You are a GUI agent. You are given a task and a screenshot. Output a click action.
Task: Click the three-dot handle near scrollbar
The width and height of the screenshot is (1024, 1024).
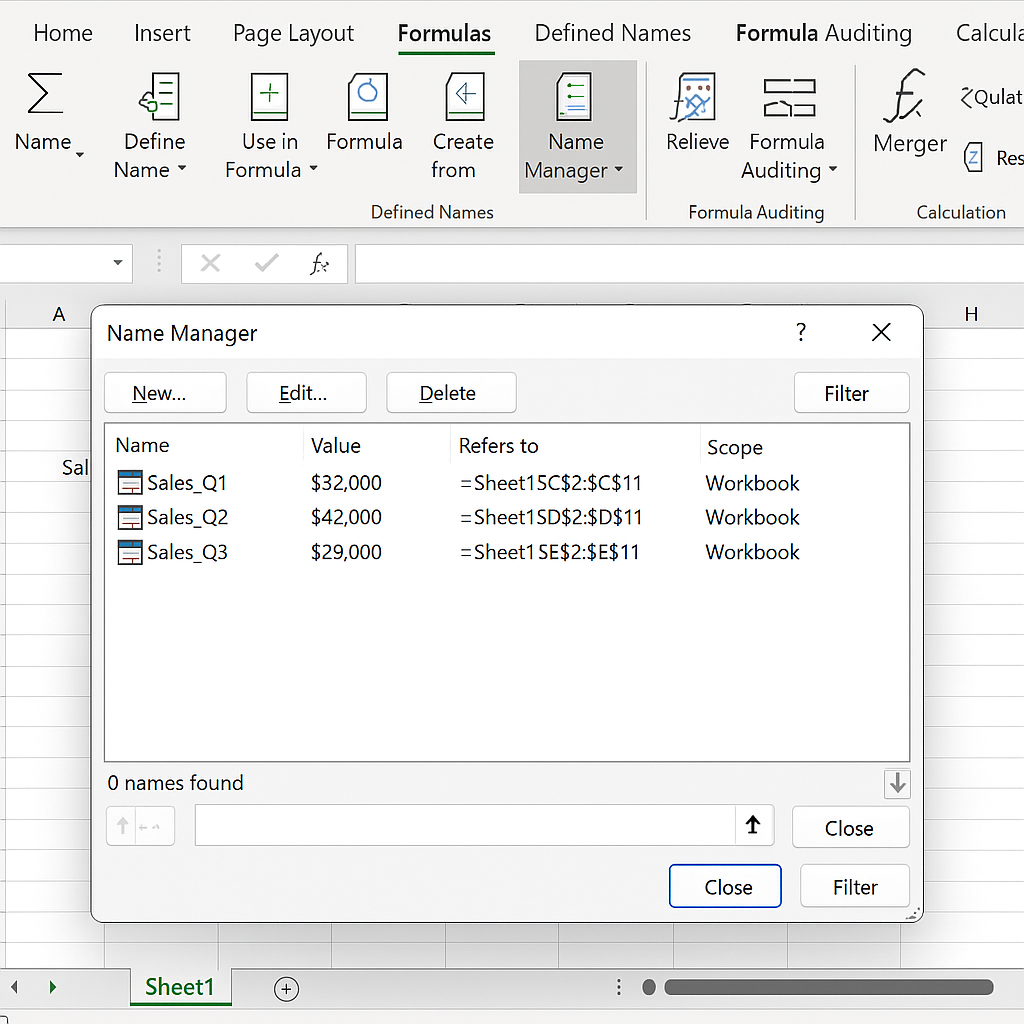coord(618,987)
